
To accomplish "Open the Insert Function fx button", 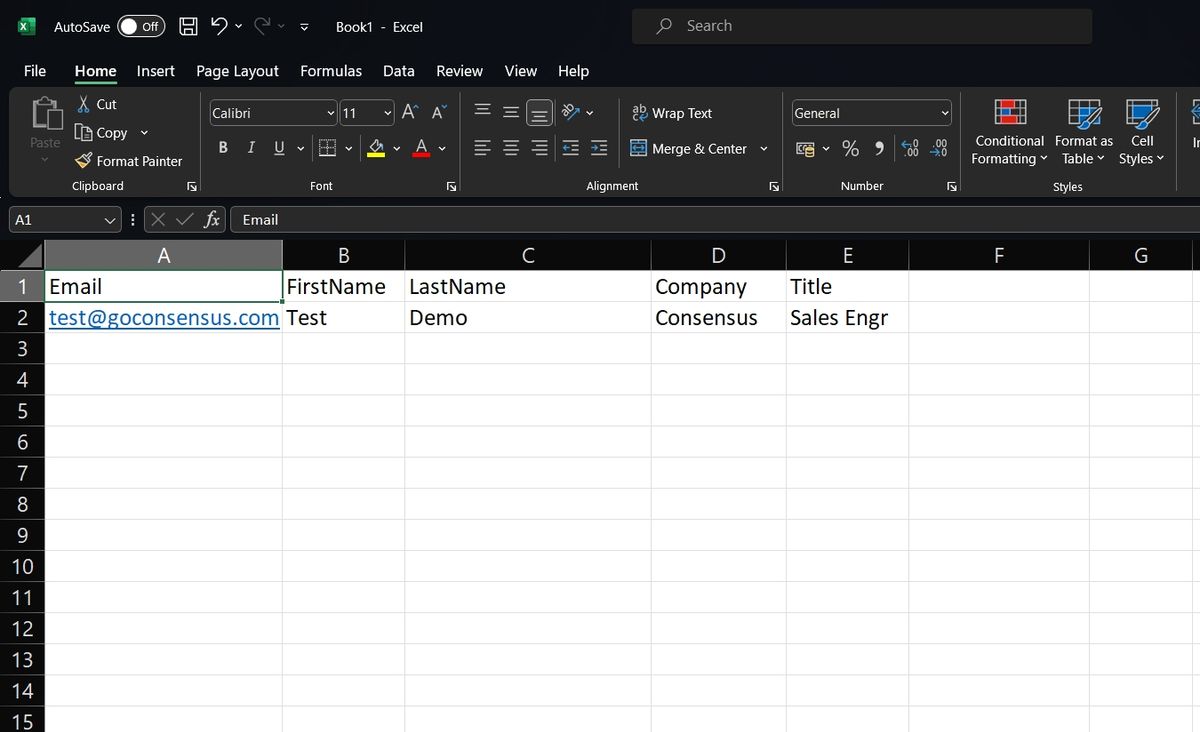I will click(212, 220).
